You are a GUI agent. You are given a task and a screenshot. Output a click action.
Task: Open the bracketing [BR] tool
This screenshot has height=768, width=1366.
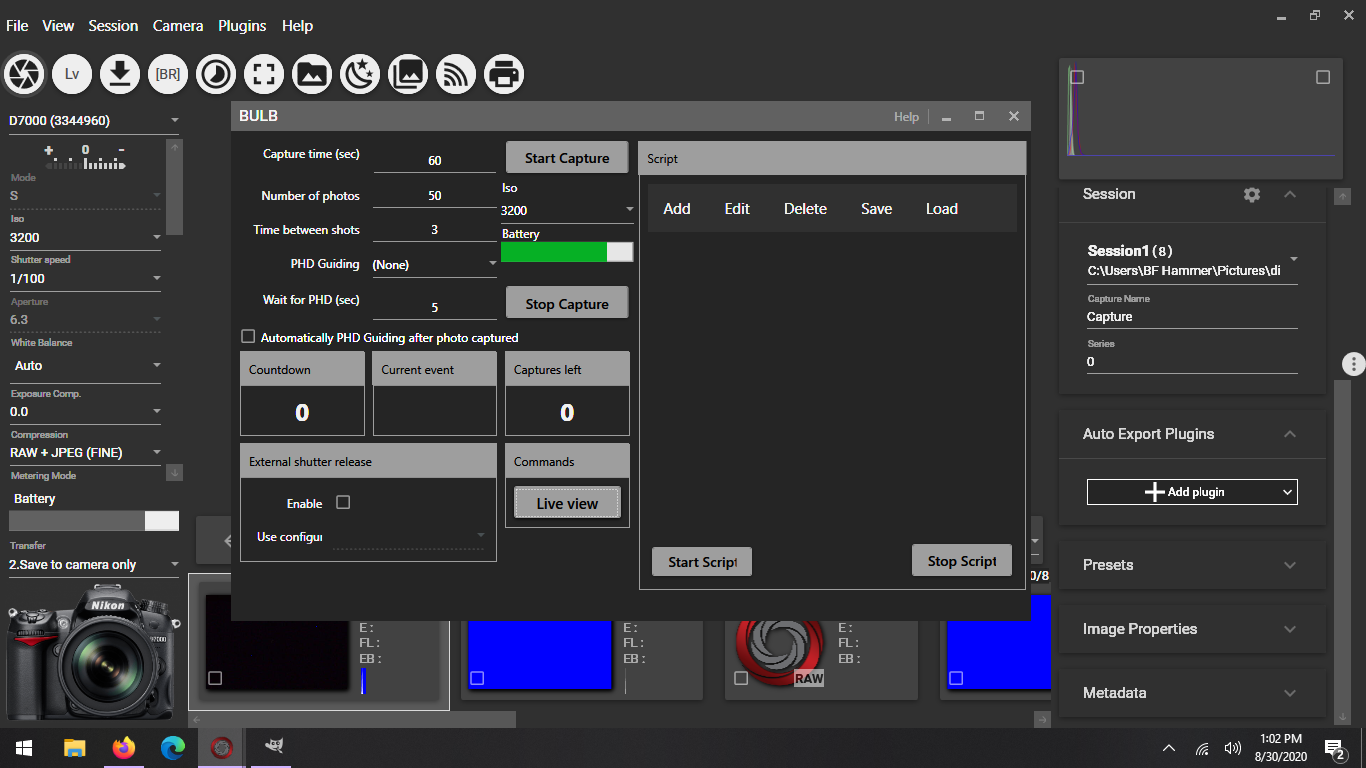click(168, 74)
